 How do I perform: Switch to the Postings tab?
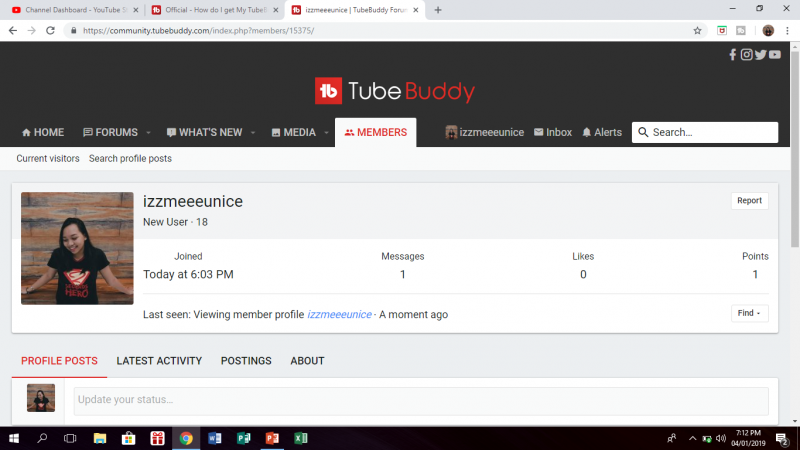[x=246, y=361]
